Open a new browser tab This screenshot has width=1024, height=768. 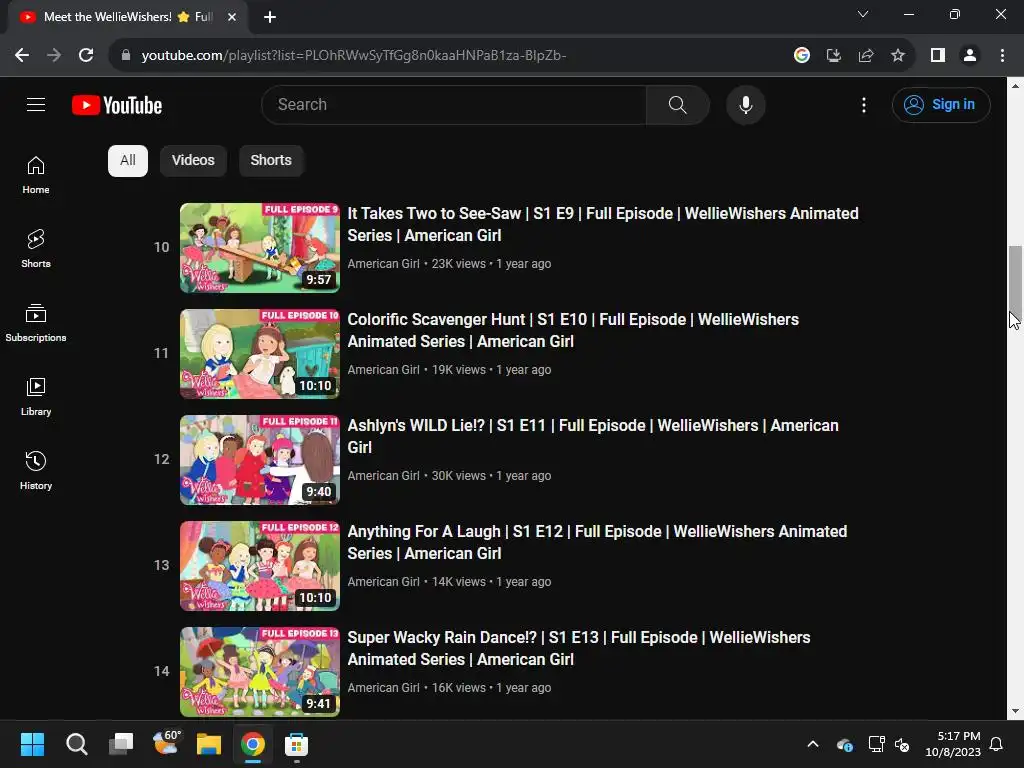tap(270, 17)
